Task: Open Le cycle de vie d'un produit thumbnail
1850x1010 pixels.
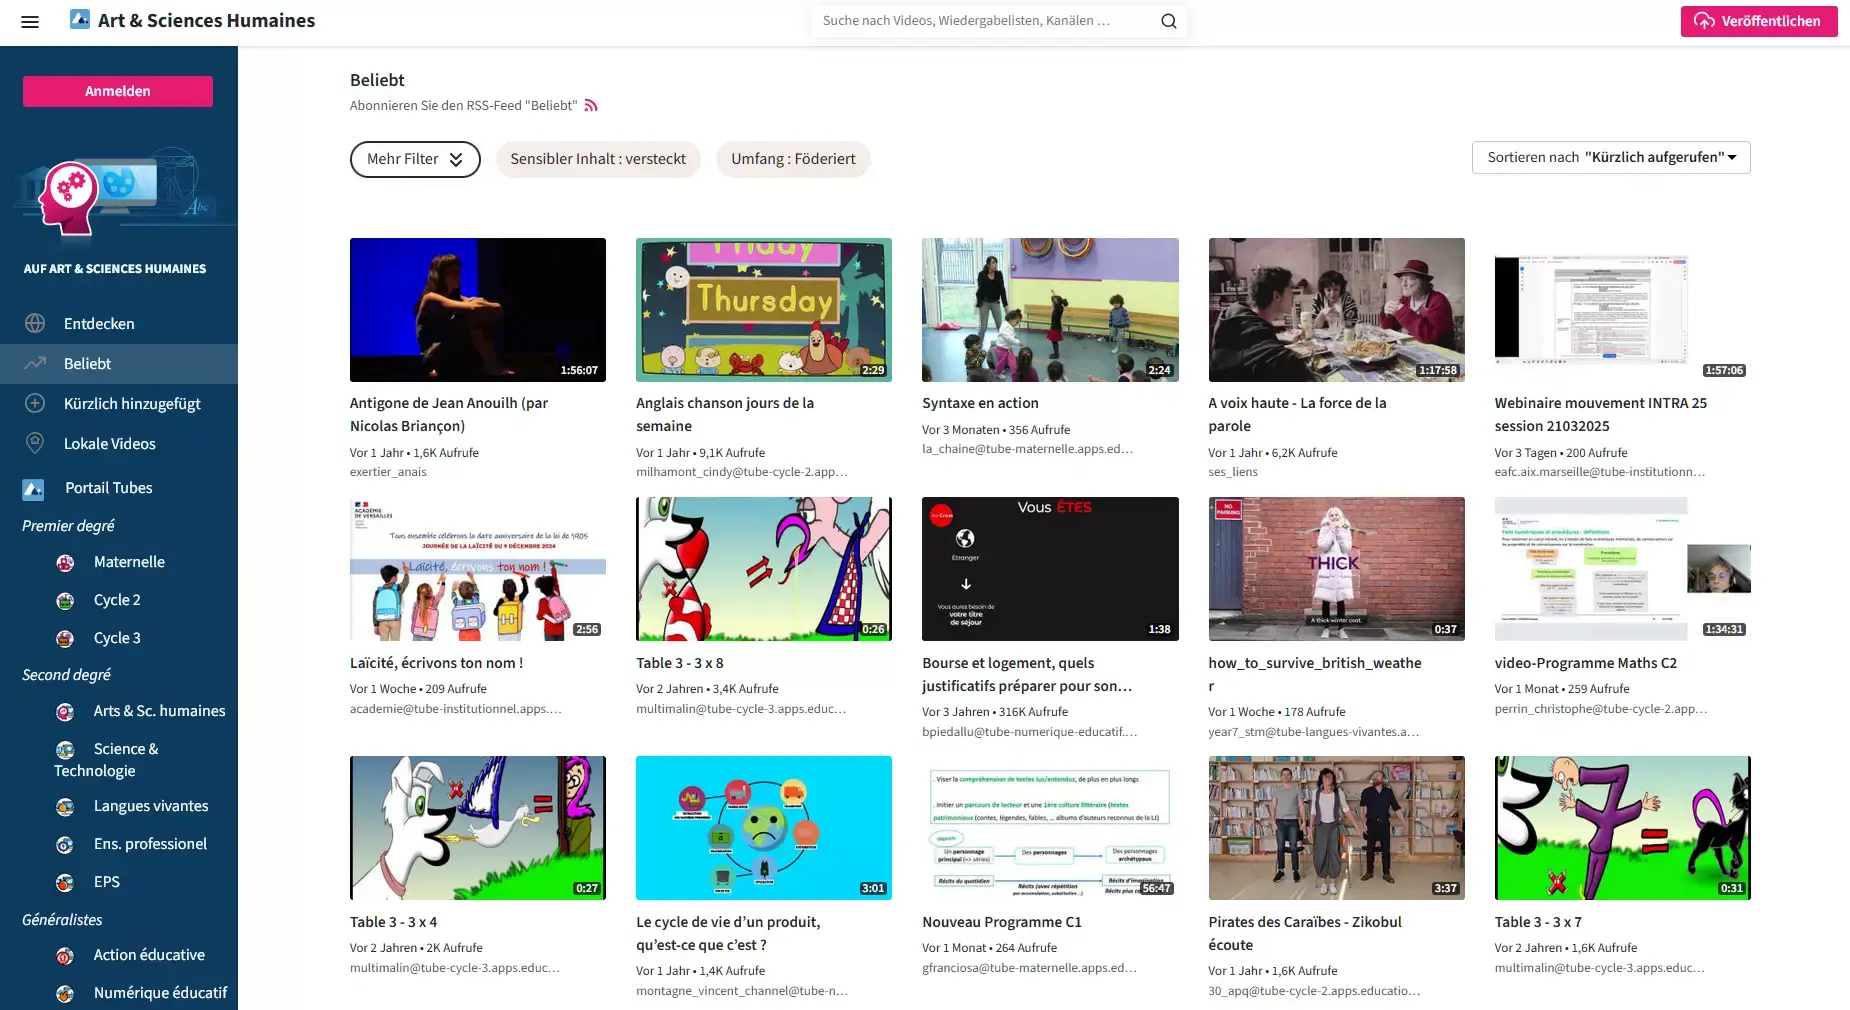Action: pyautogui.click(x=764, y=828)
